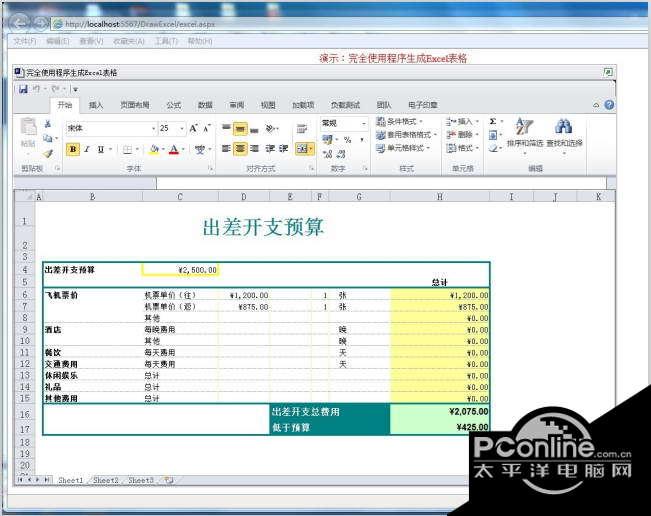The width and height of the screenshot is (651, 516).
Task: Open the 宋体 font name dropdown
Action: (154, 128)
